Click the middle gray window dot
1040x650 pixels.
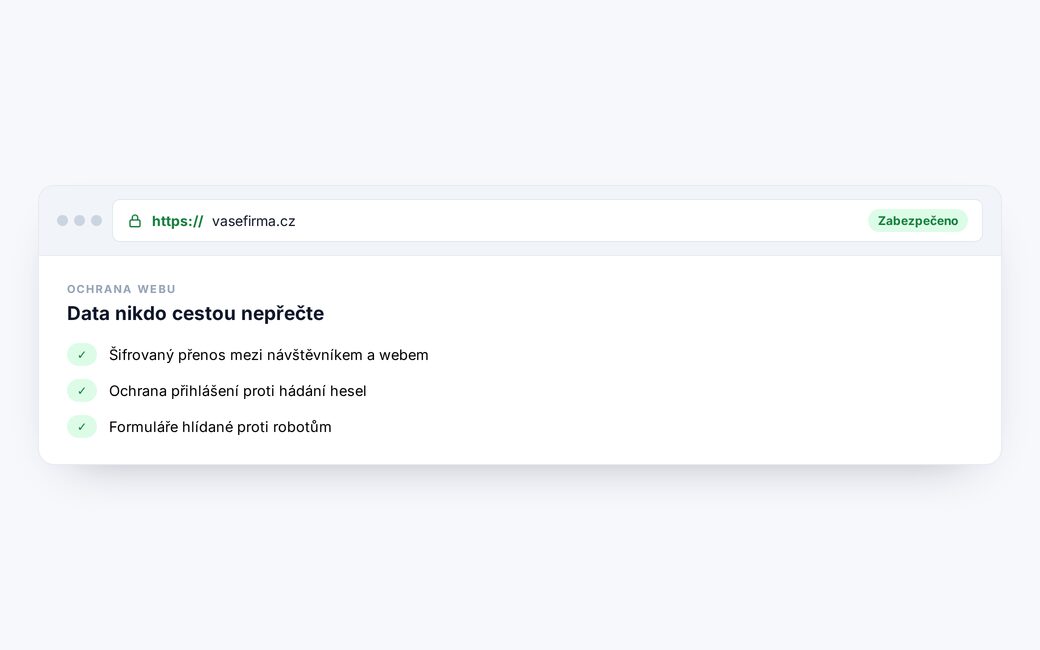click(80, 220)
